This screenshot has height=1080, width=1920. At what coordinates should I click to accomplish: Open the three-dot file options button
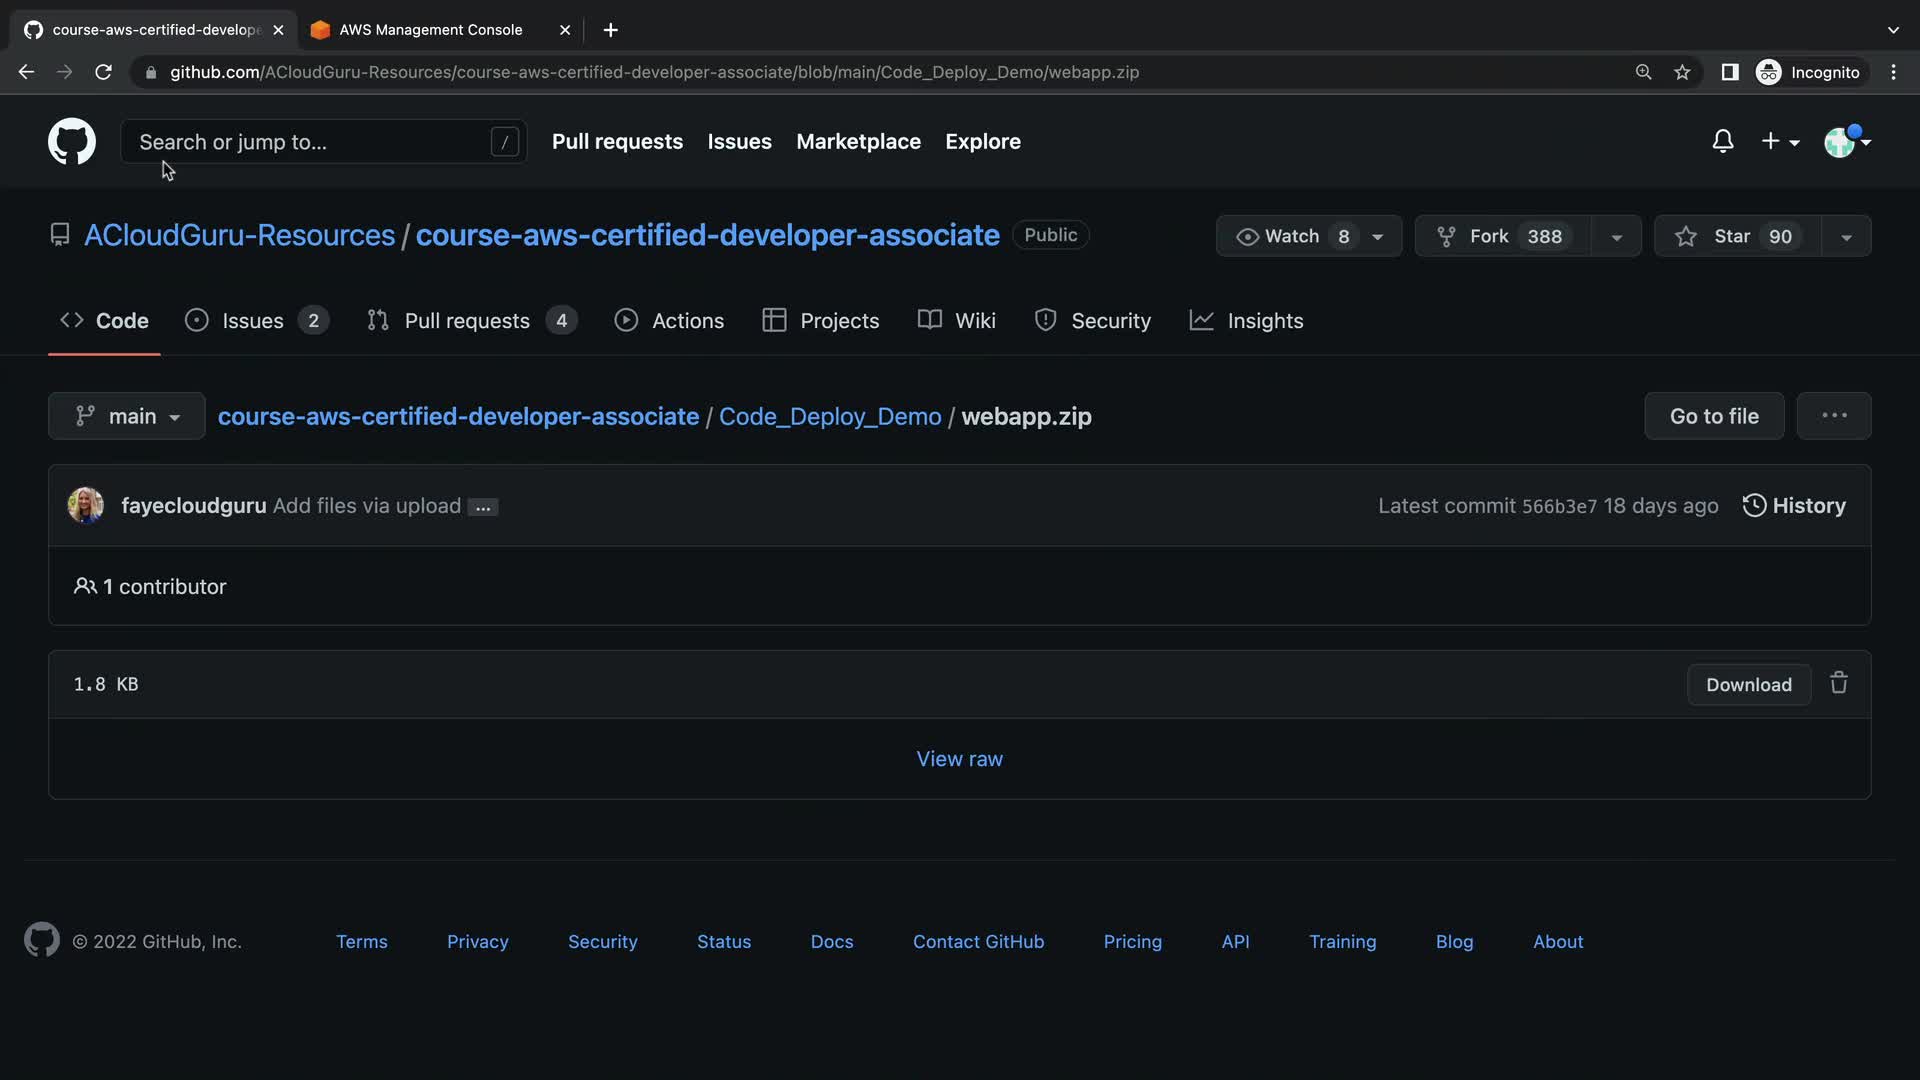(x=1833, y=416)
